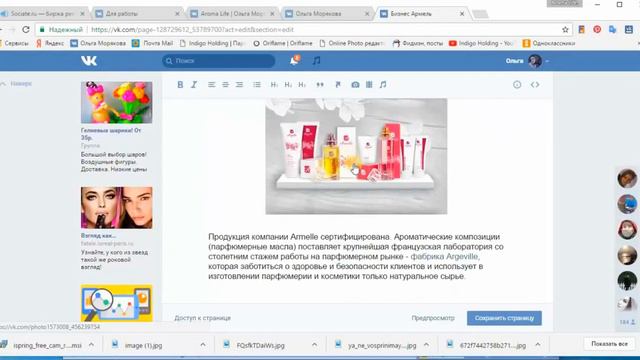This screenshot has width=640, height=360.
Task: Expand ya_ne_vosprinimay download options
Action: click(426, 345)
